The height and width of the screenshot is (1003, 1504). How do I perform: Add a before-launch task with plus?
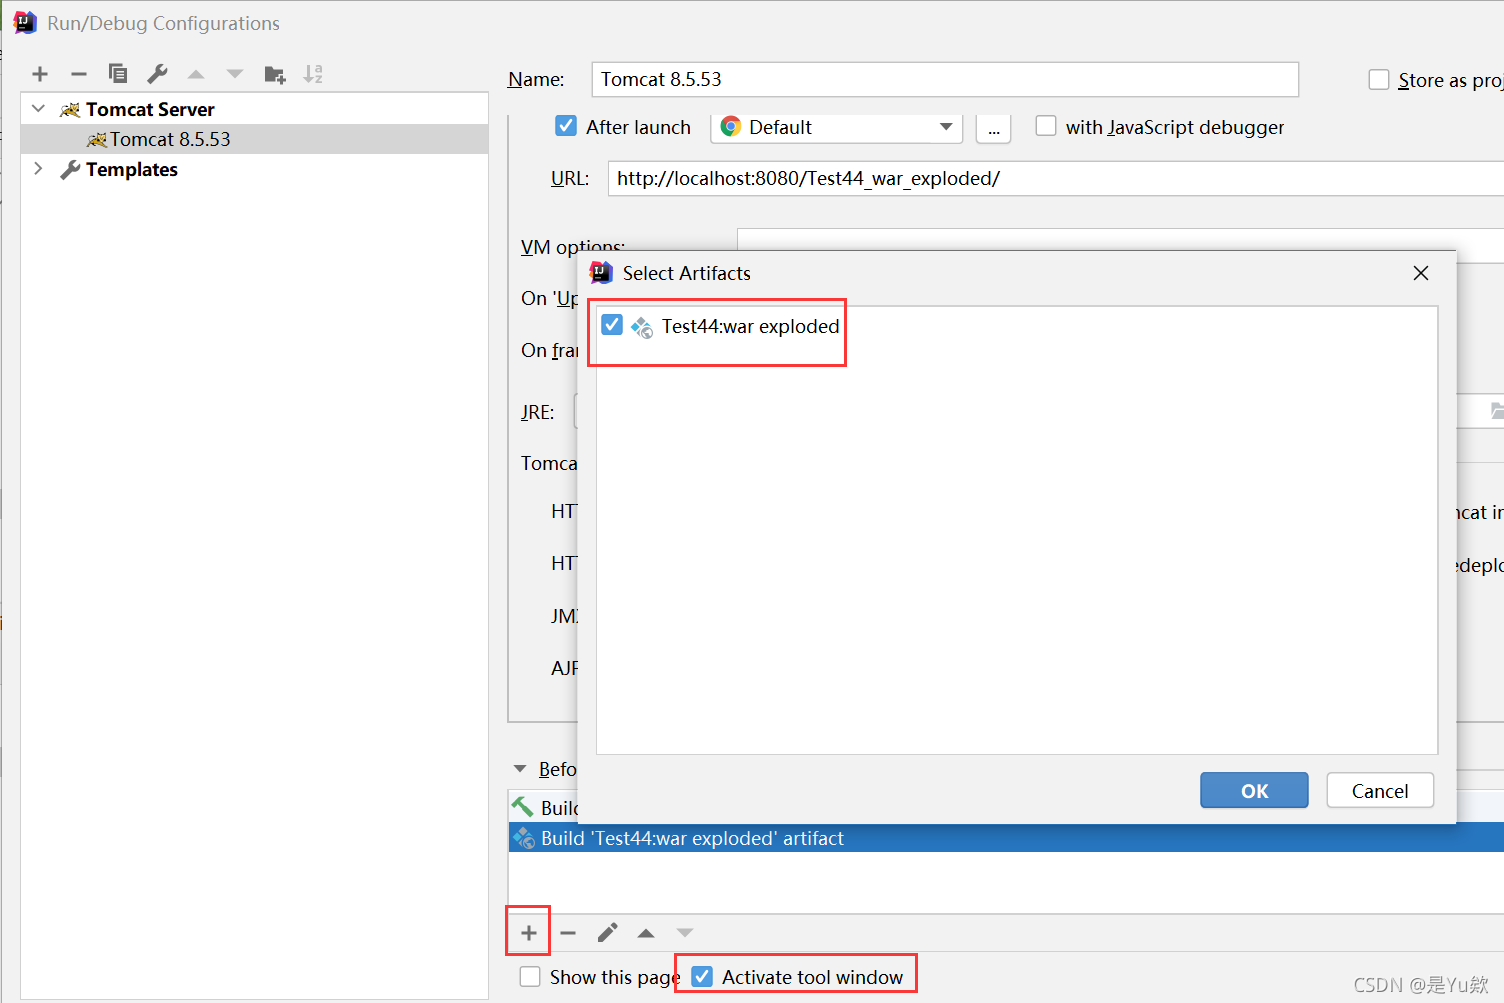click(529, 933)
